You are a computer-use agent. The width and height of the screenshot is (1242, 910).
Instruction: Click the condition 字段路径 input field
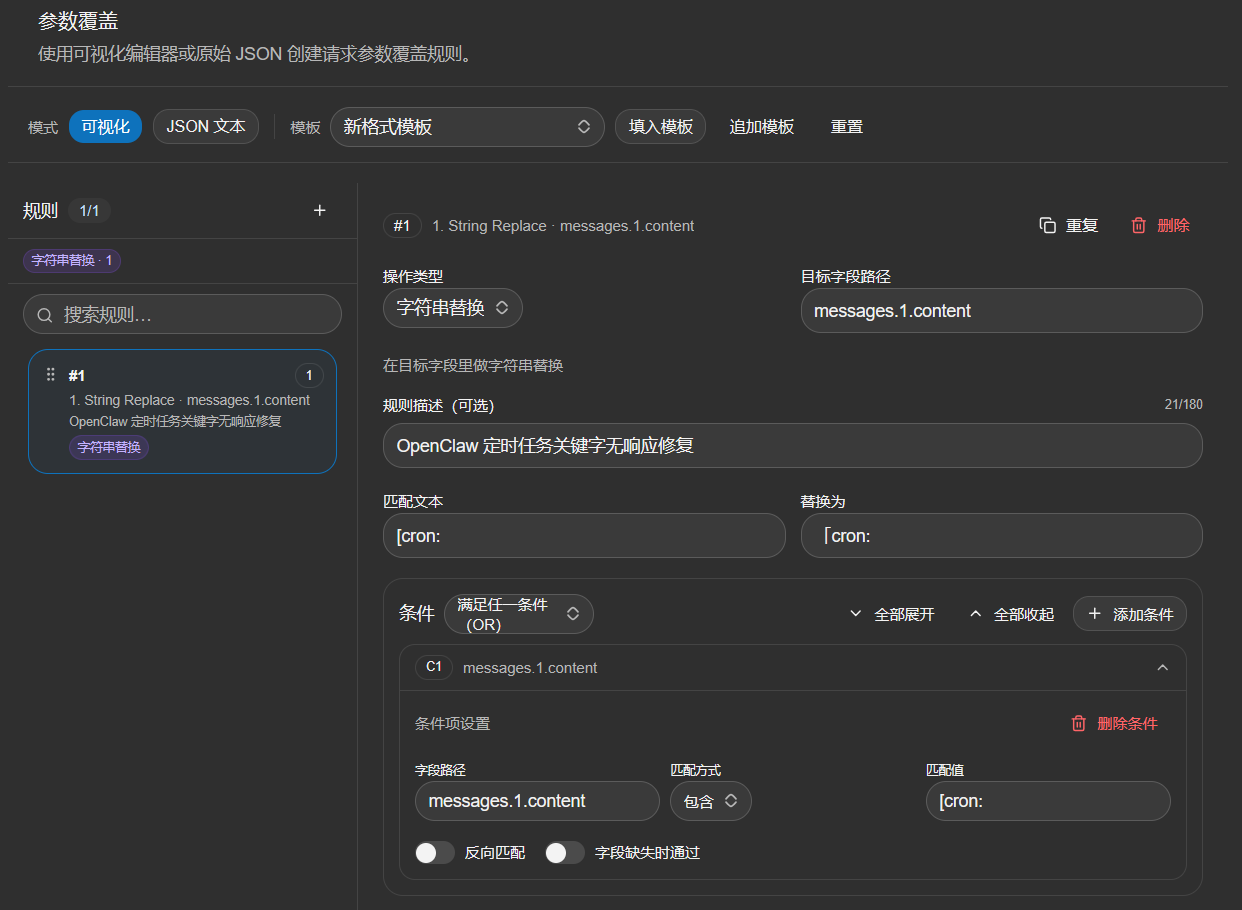click(x=537, y=801)
